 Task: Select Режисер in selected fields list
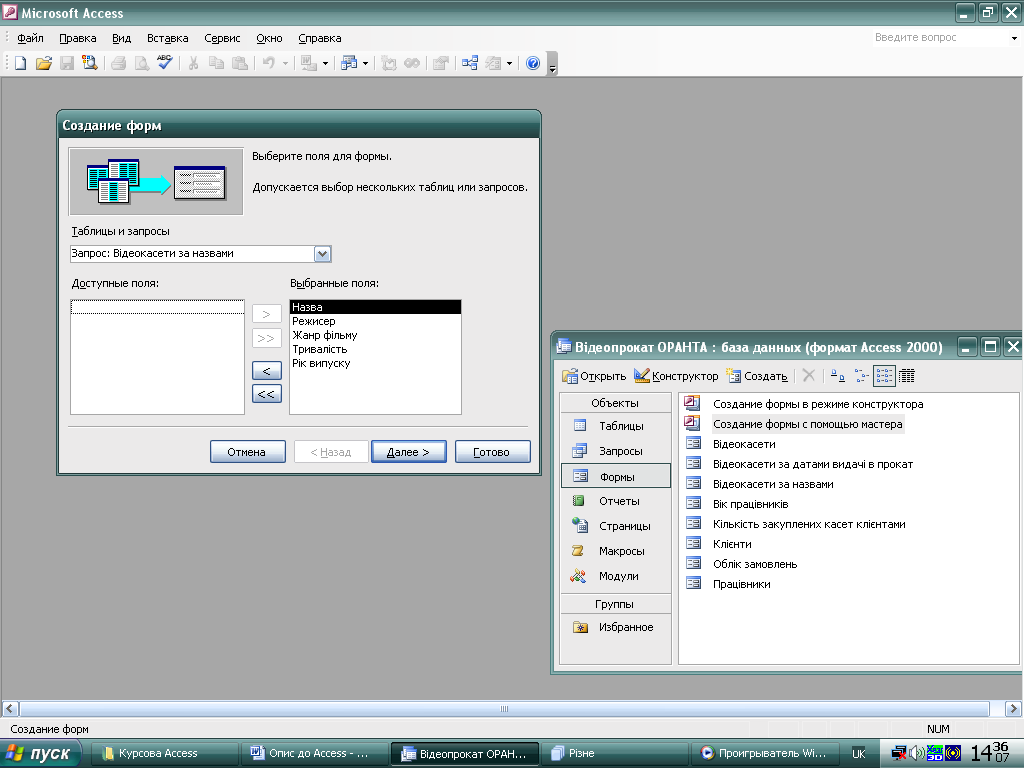pos(376,321)
